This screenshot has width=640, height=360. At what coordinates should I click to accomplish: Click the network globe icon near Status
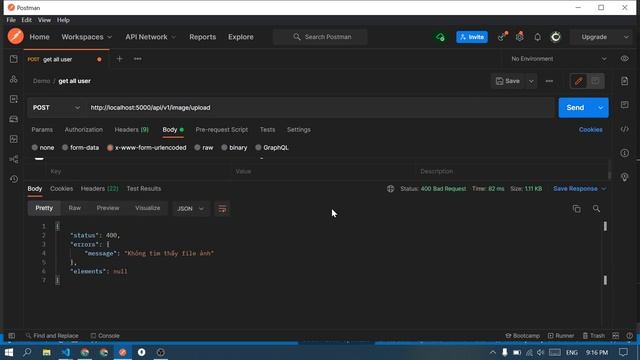coord(391,189)
